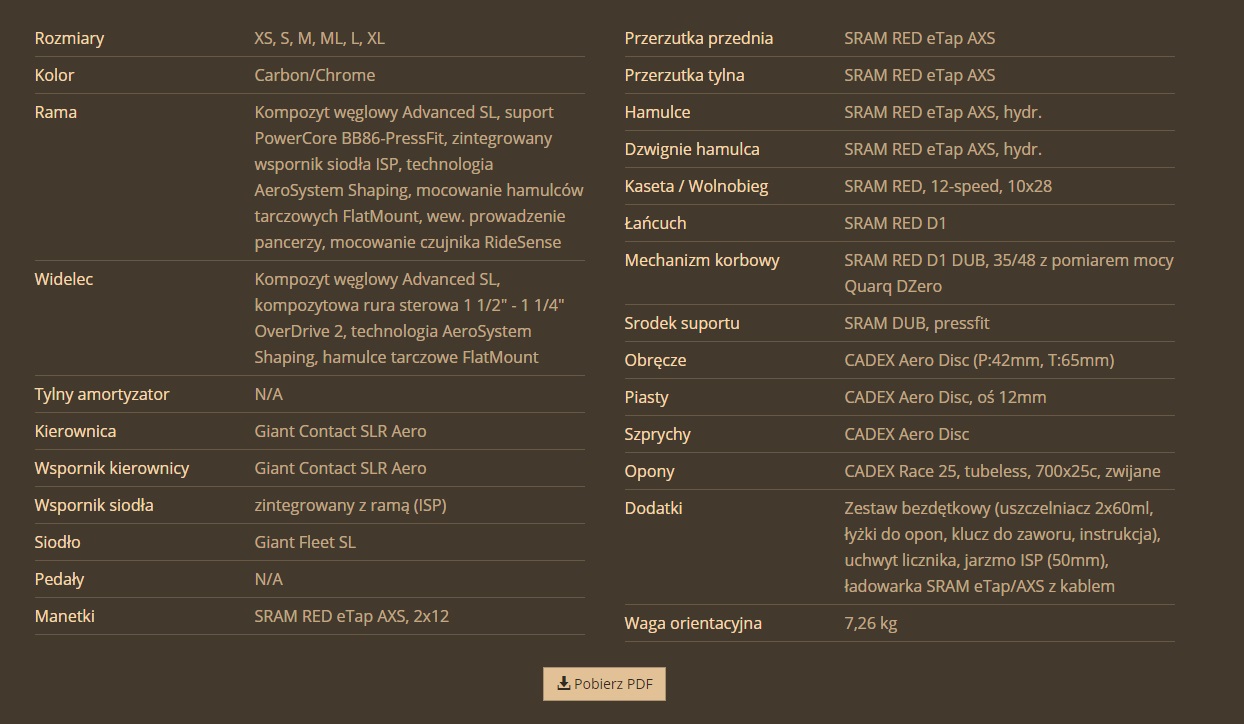
Task: Select the Dzwignie hamulca label
Action: 692,149
